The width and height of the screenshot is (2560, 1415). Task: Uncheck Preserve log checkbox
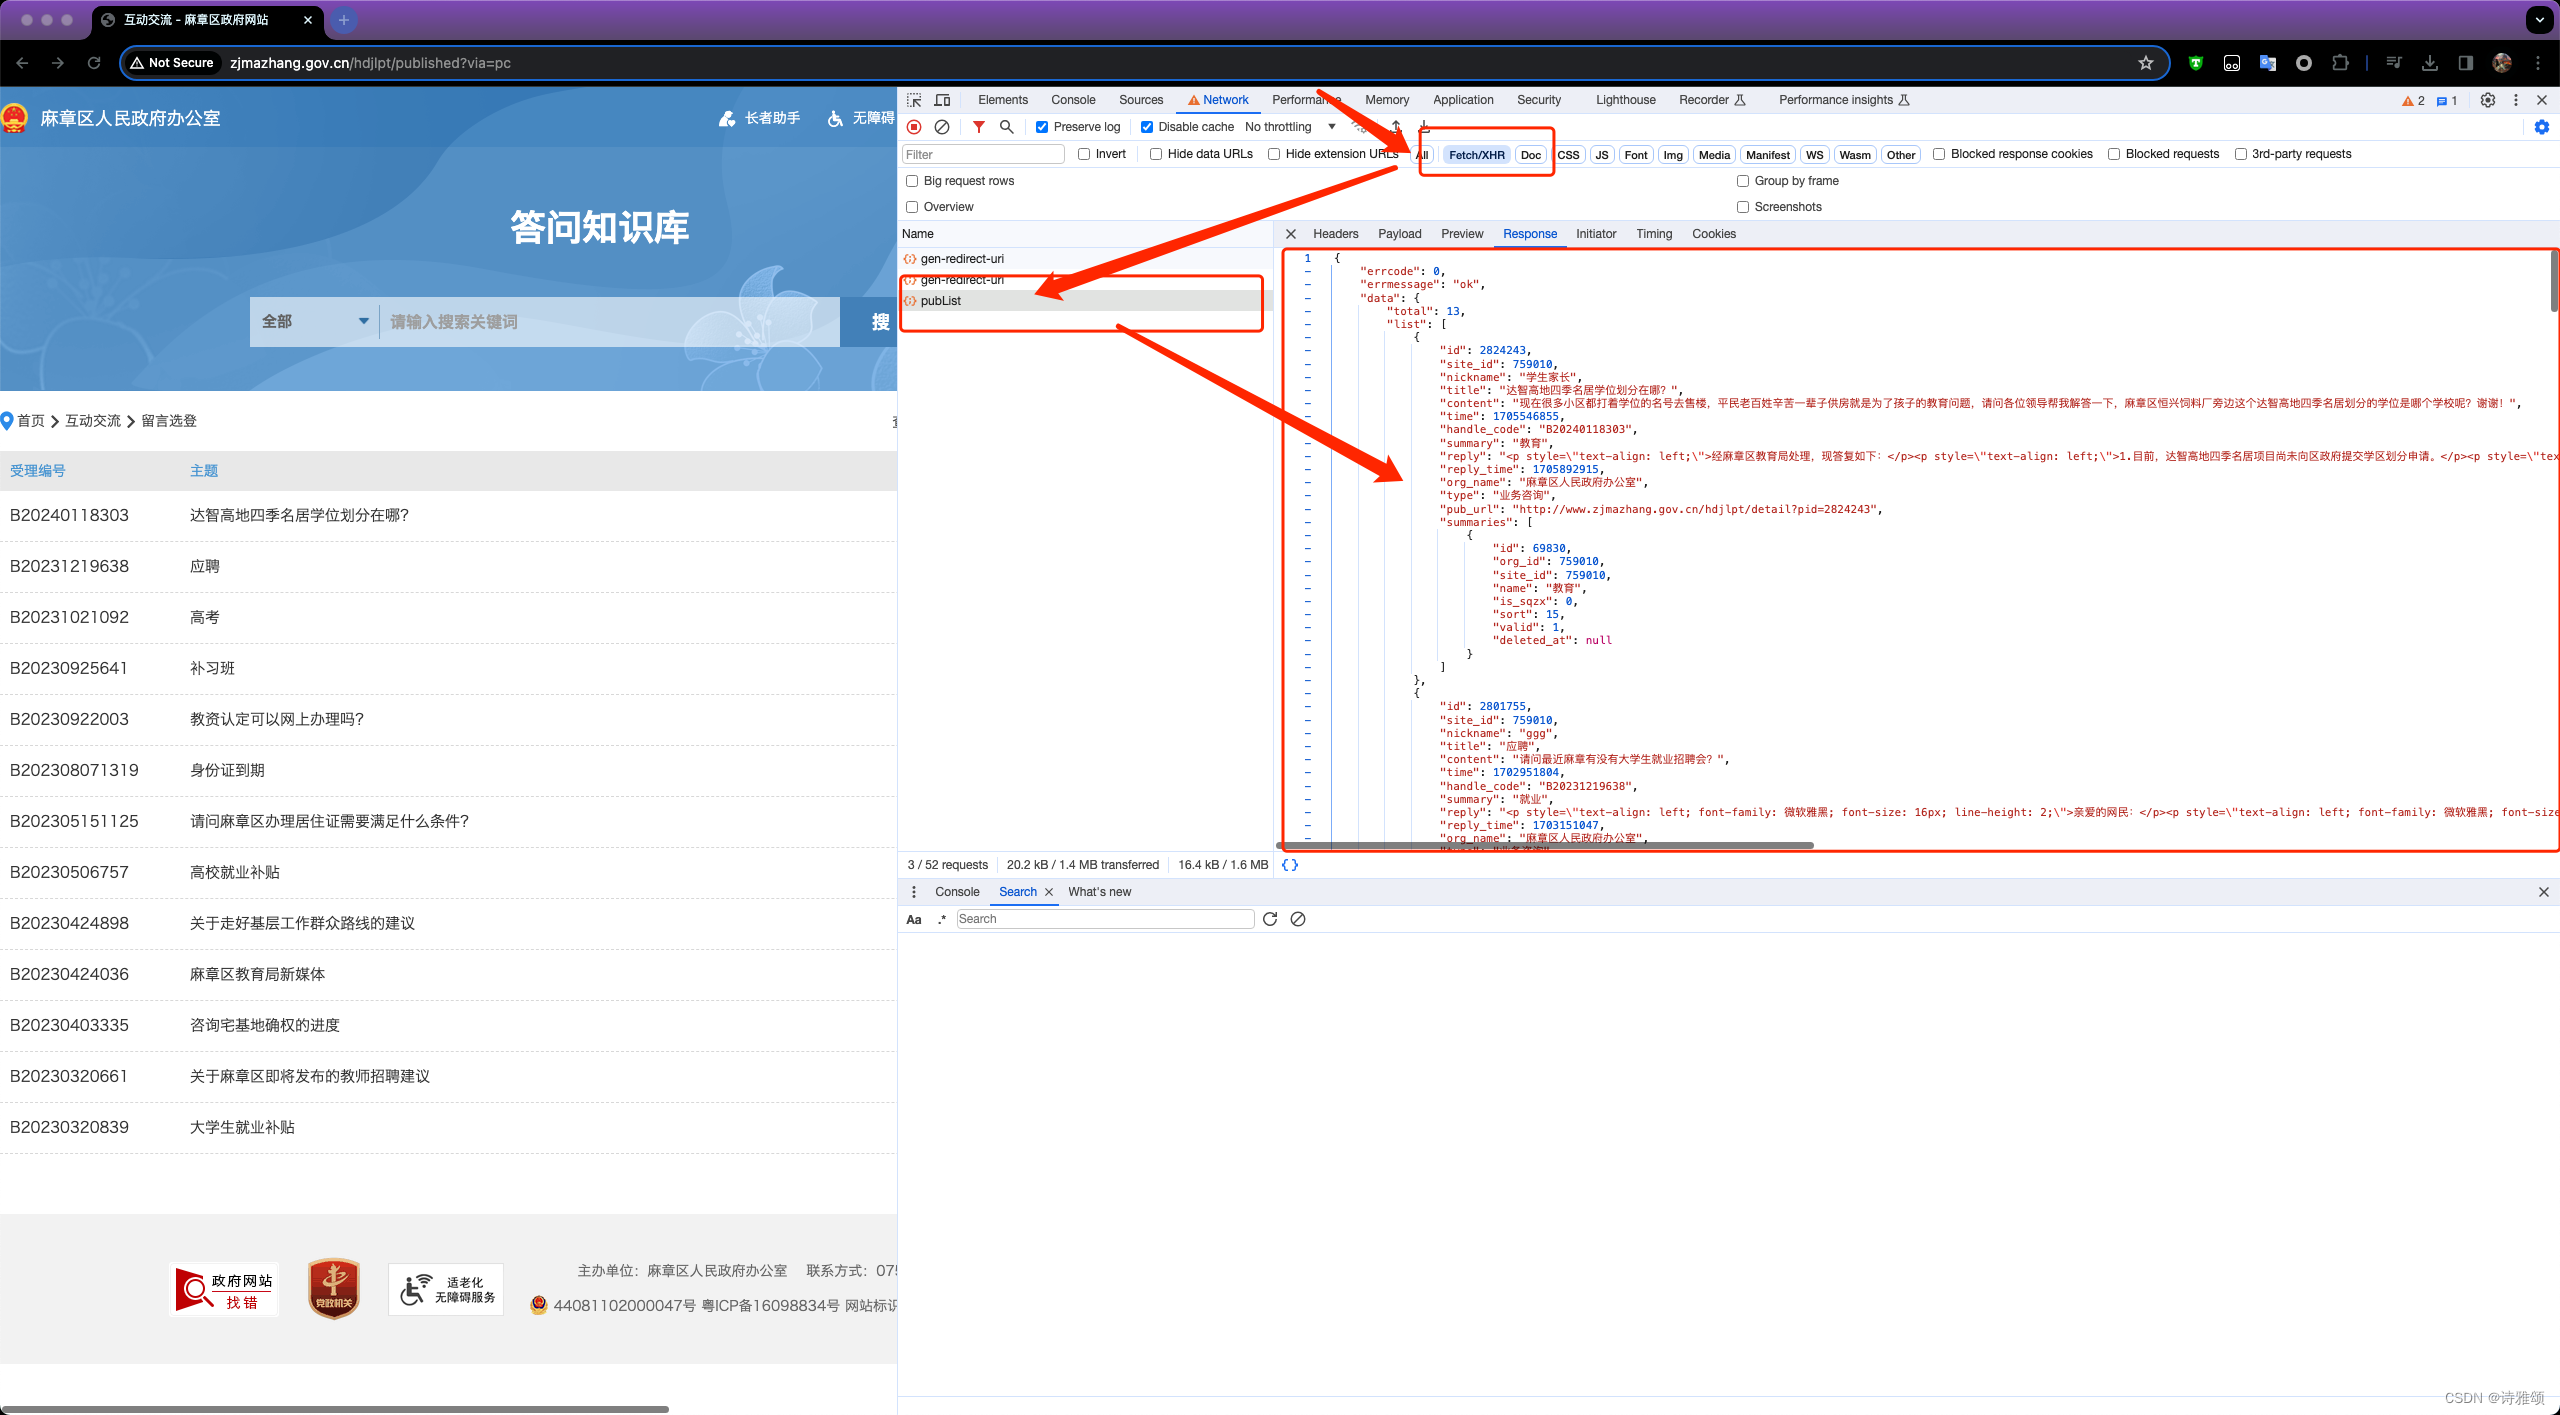(x=1042, y=127)
